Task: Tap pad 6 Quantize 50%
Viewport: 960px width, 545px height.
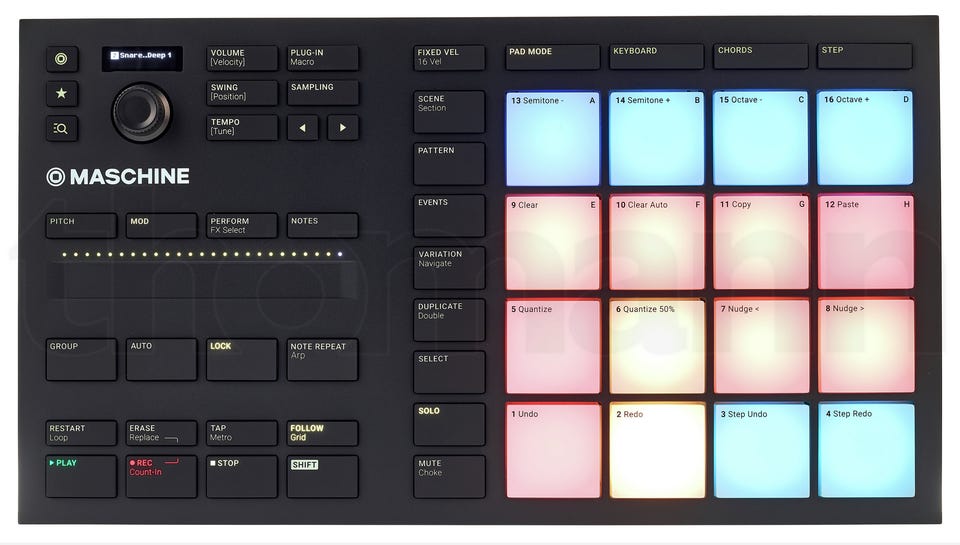Action: [657, 347]
